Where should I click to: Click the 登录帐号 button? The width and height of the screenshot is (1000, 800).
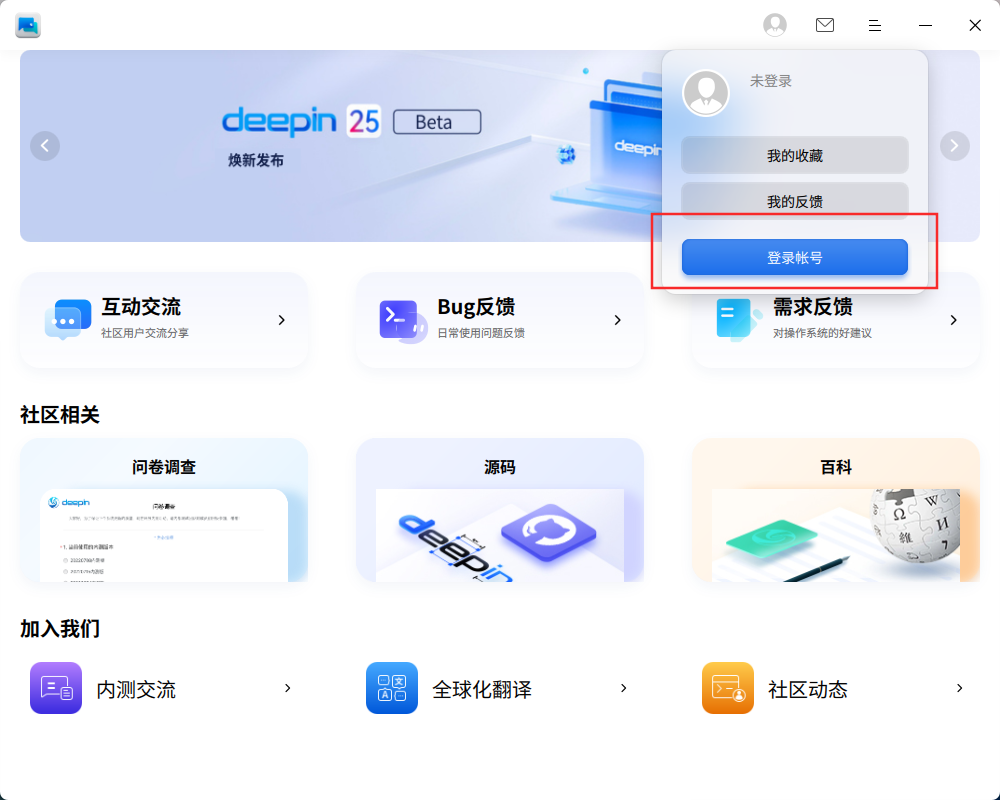coord(795,257)
